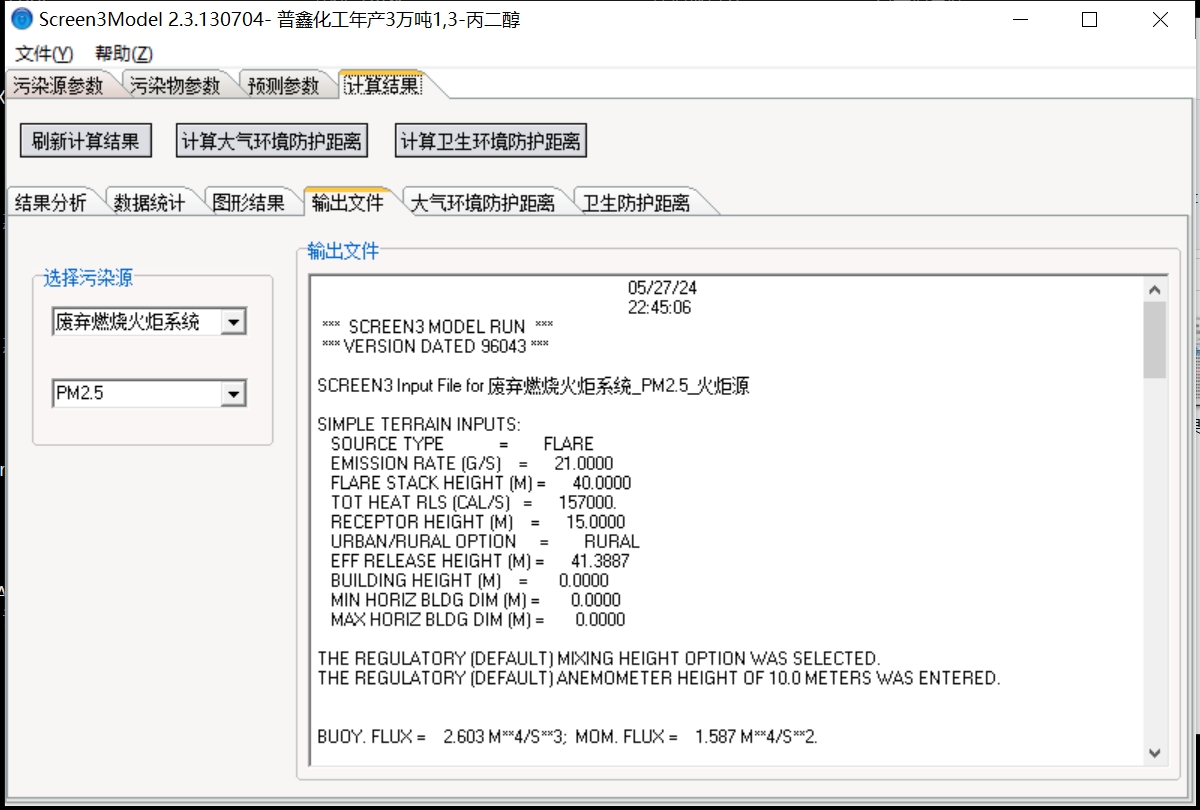Click the URBAN/RURAL OPTION line
This screenshot has height=810, width=1200.
pos(485,541)
